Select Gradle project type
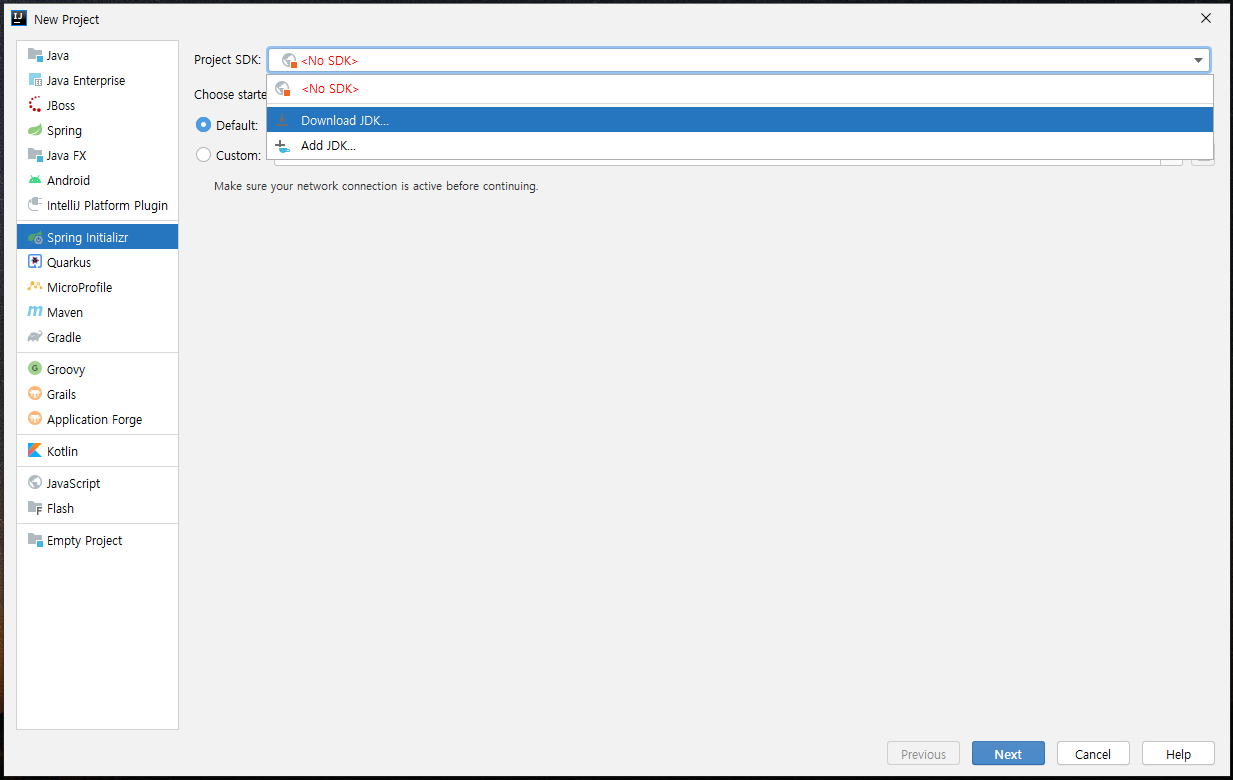This screenshot has width=1233, height=780. 97,337
